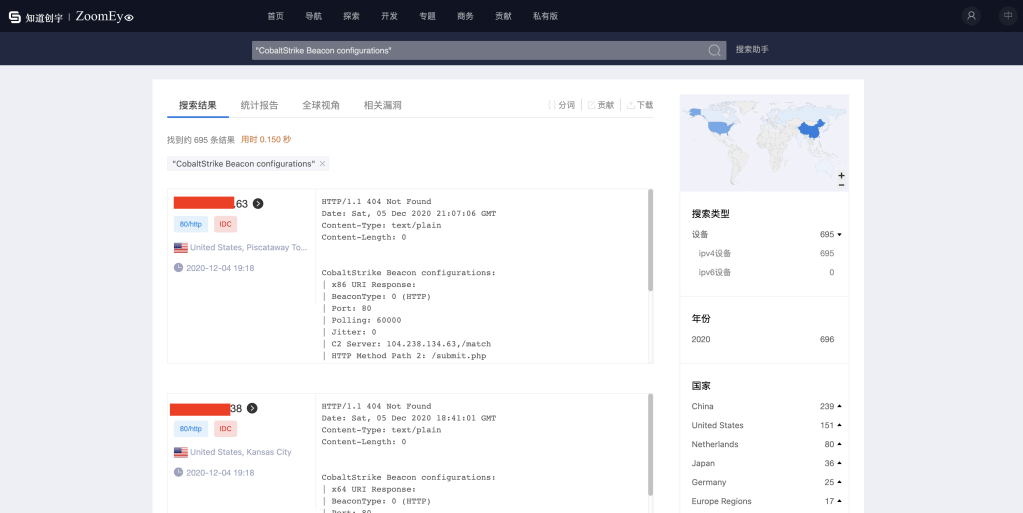
Task: Click the arrow icon next to the .63 IP
Action: 258,204
